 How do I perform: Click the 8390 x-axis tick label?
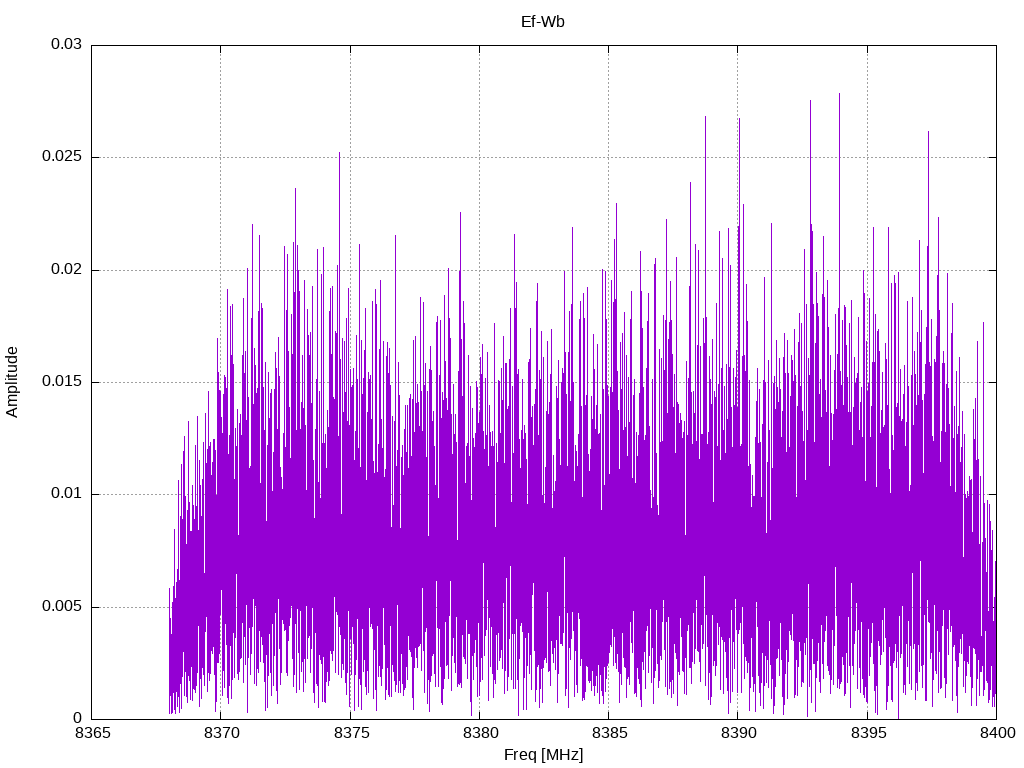click(x=738, y=733)
